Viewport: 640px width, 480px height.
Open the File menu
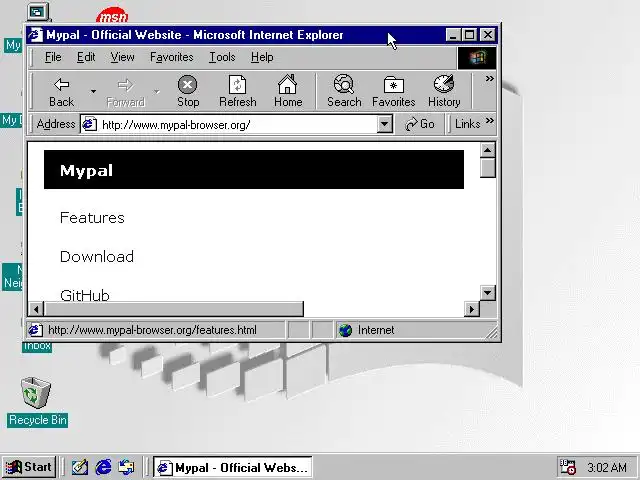click(53, 57)
